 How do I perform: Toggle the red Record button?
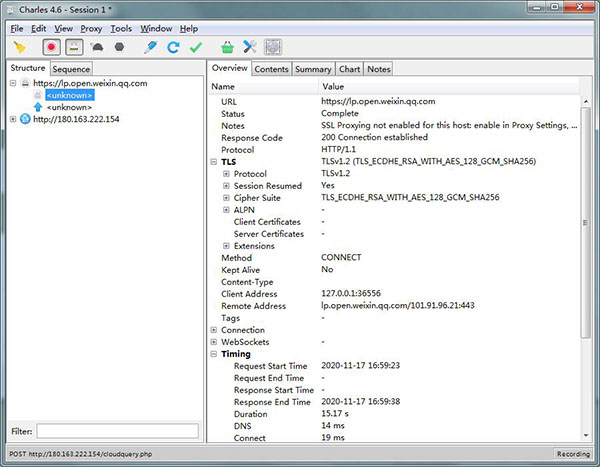pyautogui.click(x=51, y=47)
